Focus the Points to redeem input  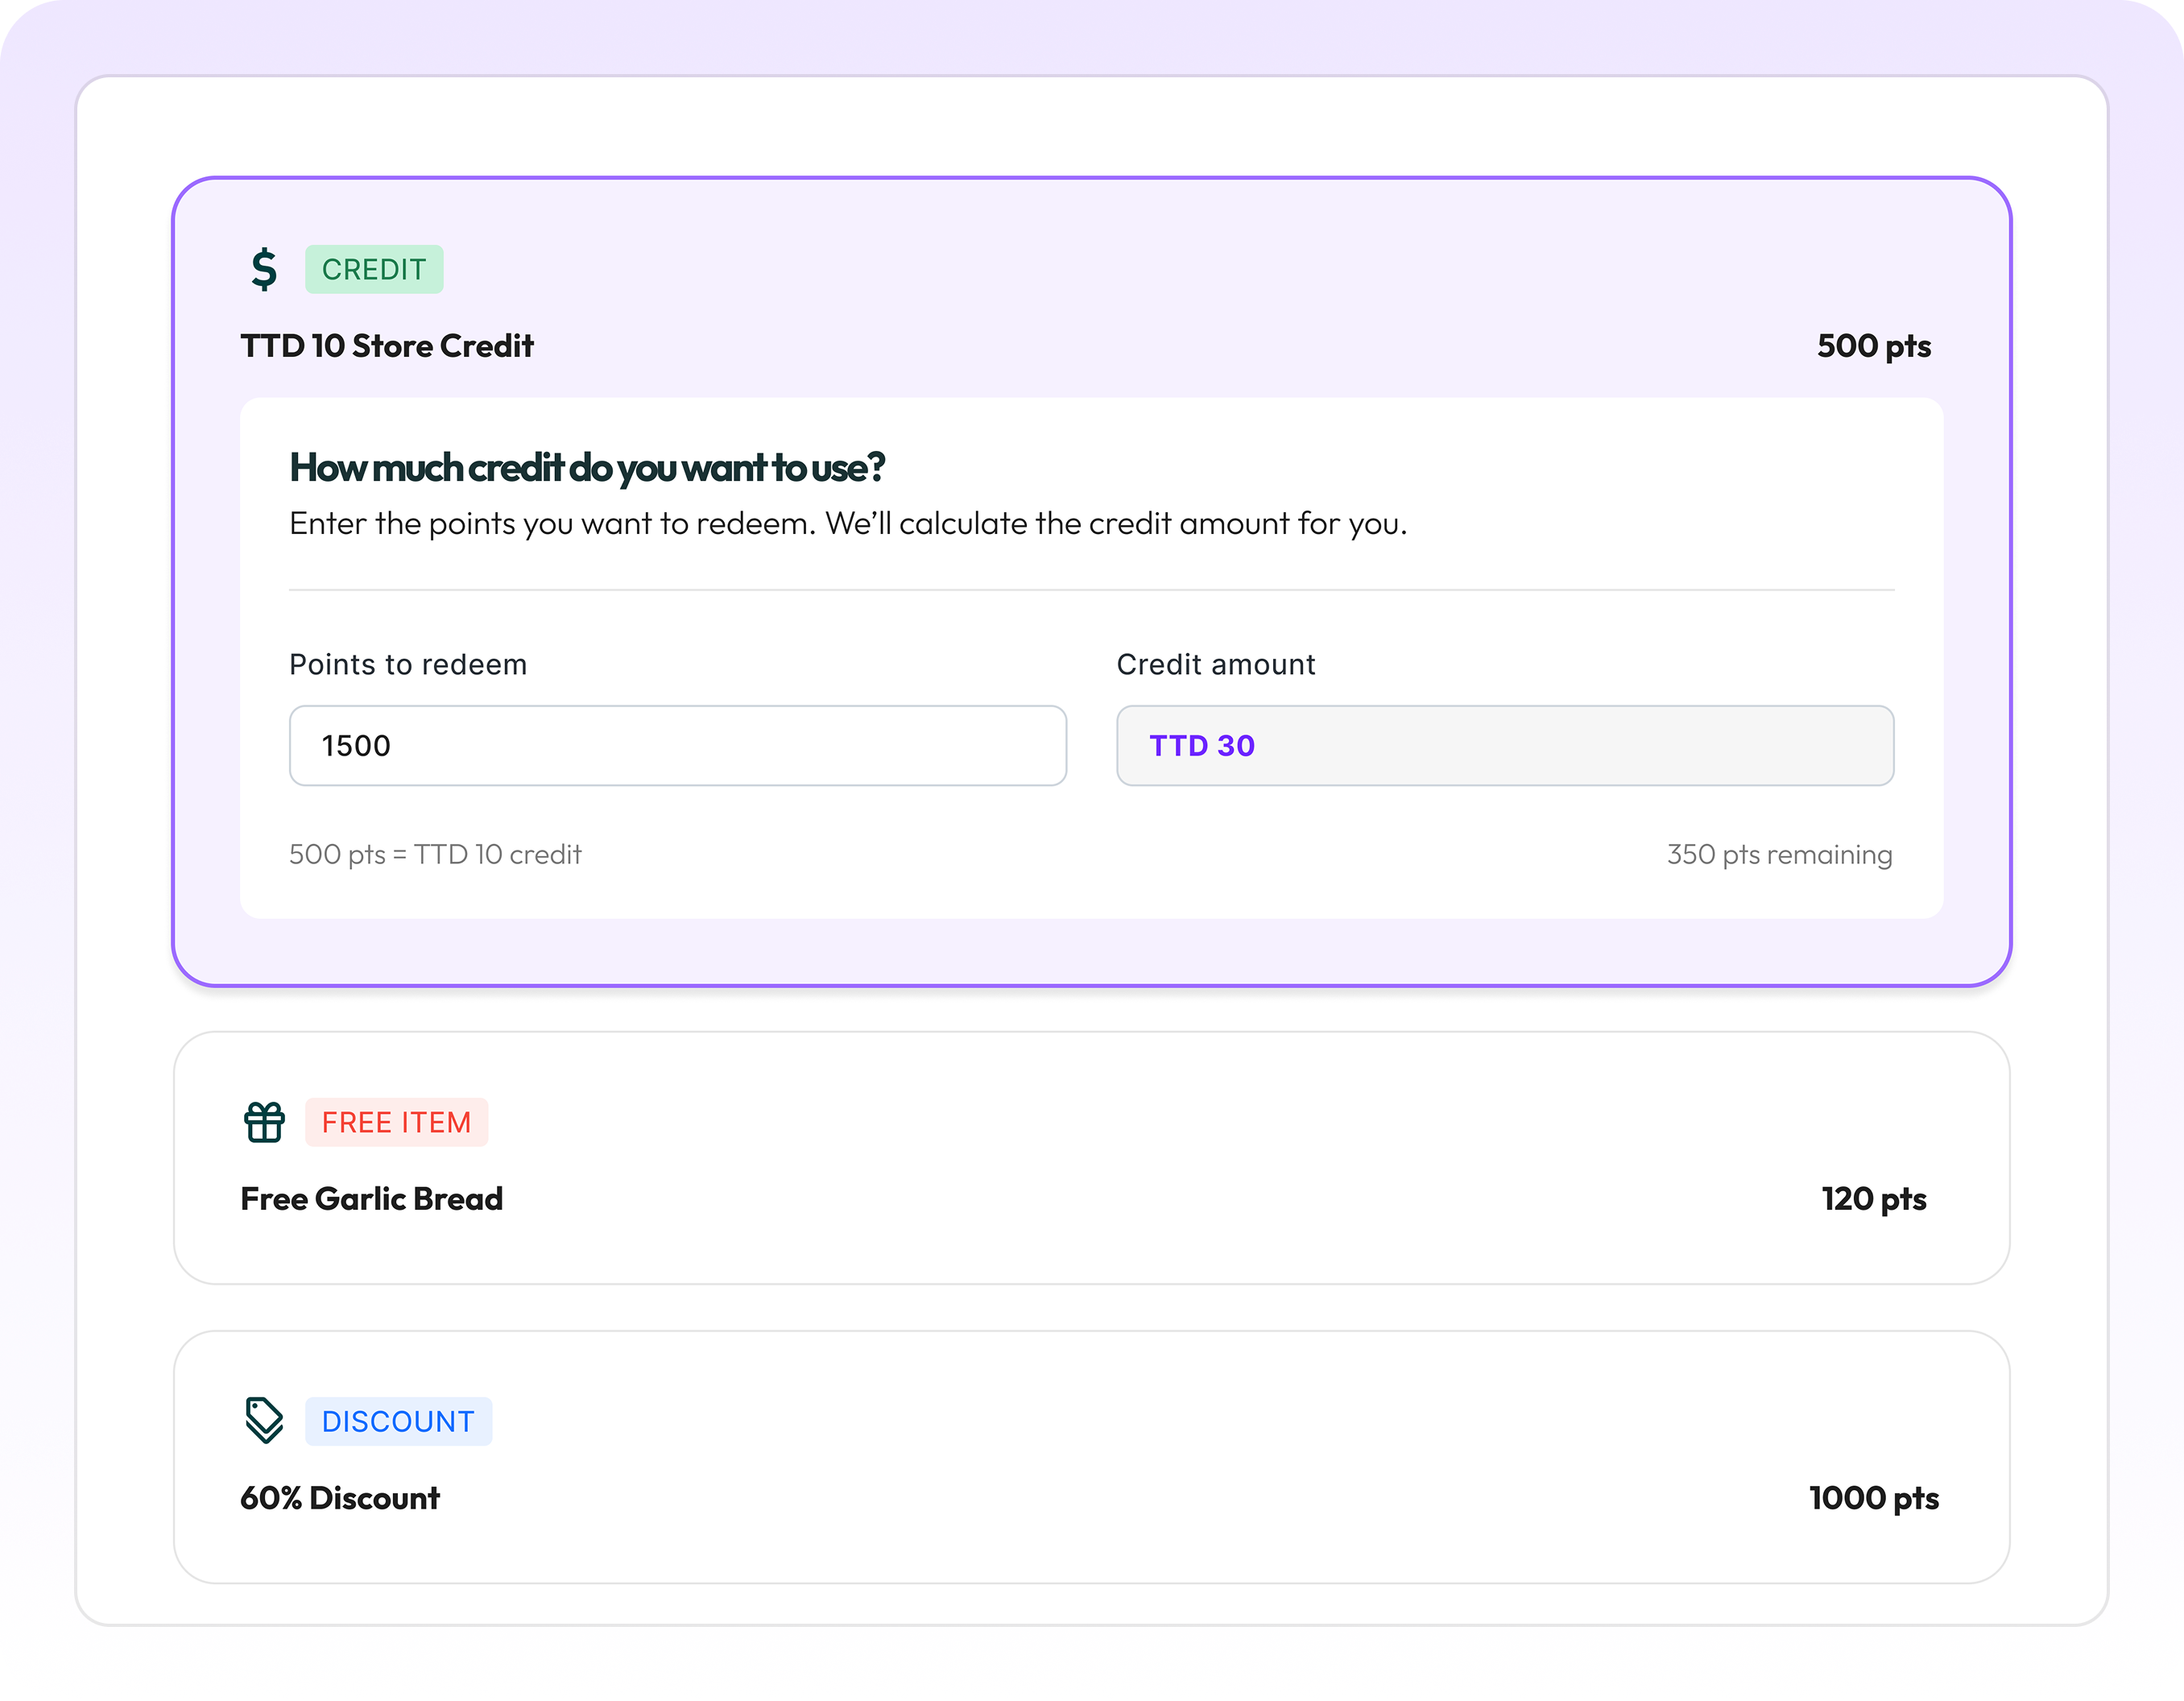pyautogui.click(x=677, y=746)
